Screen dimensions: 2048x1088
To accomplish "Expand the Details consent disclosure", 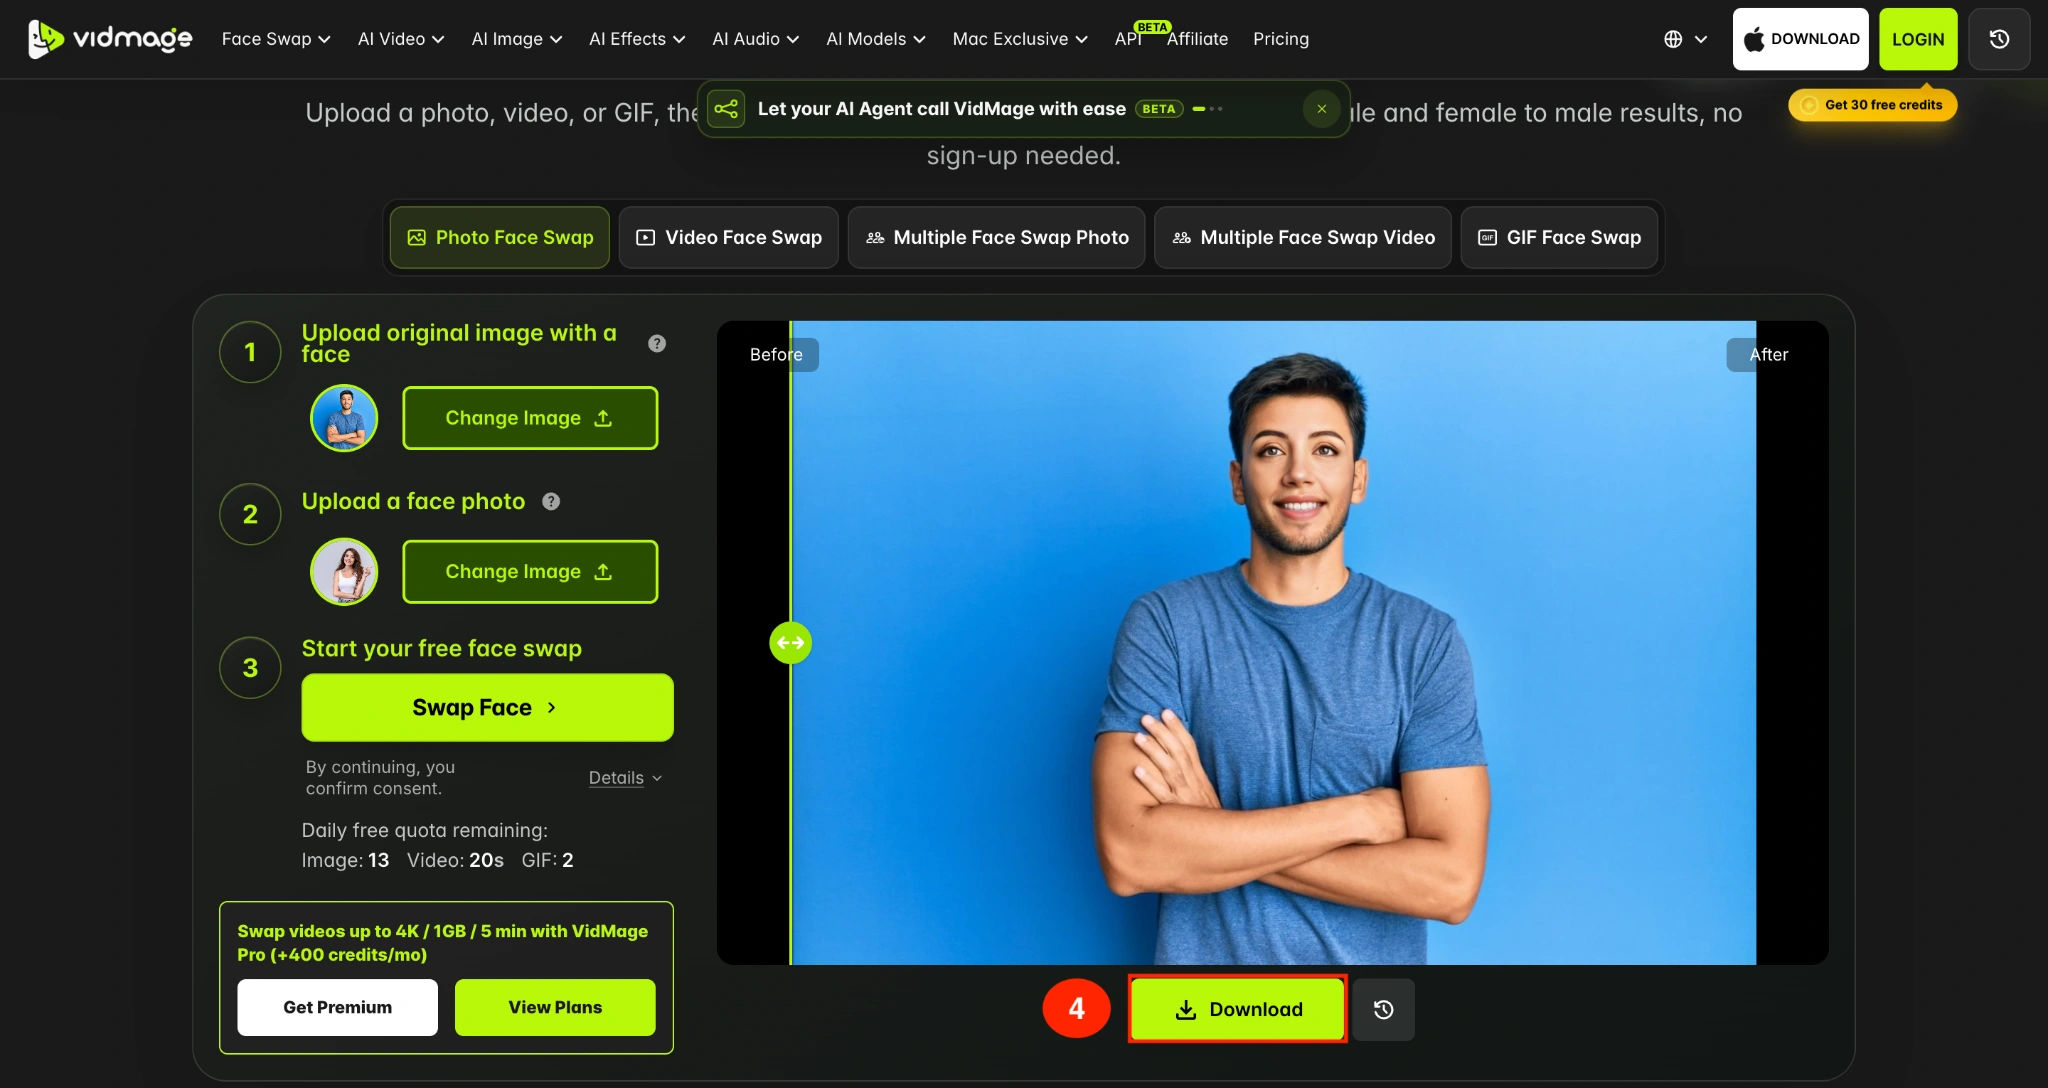I will tap(625, 778).
